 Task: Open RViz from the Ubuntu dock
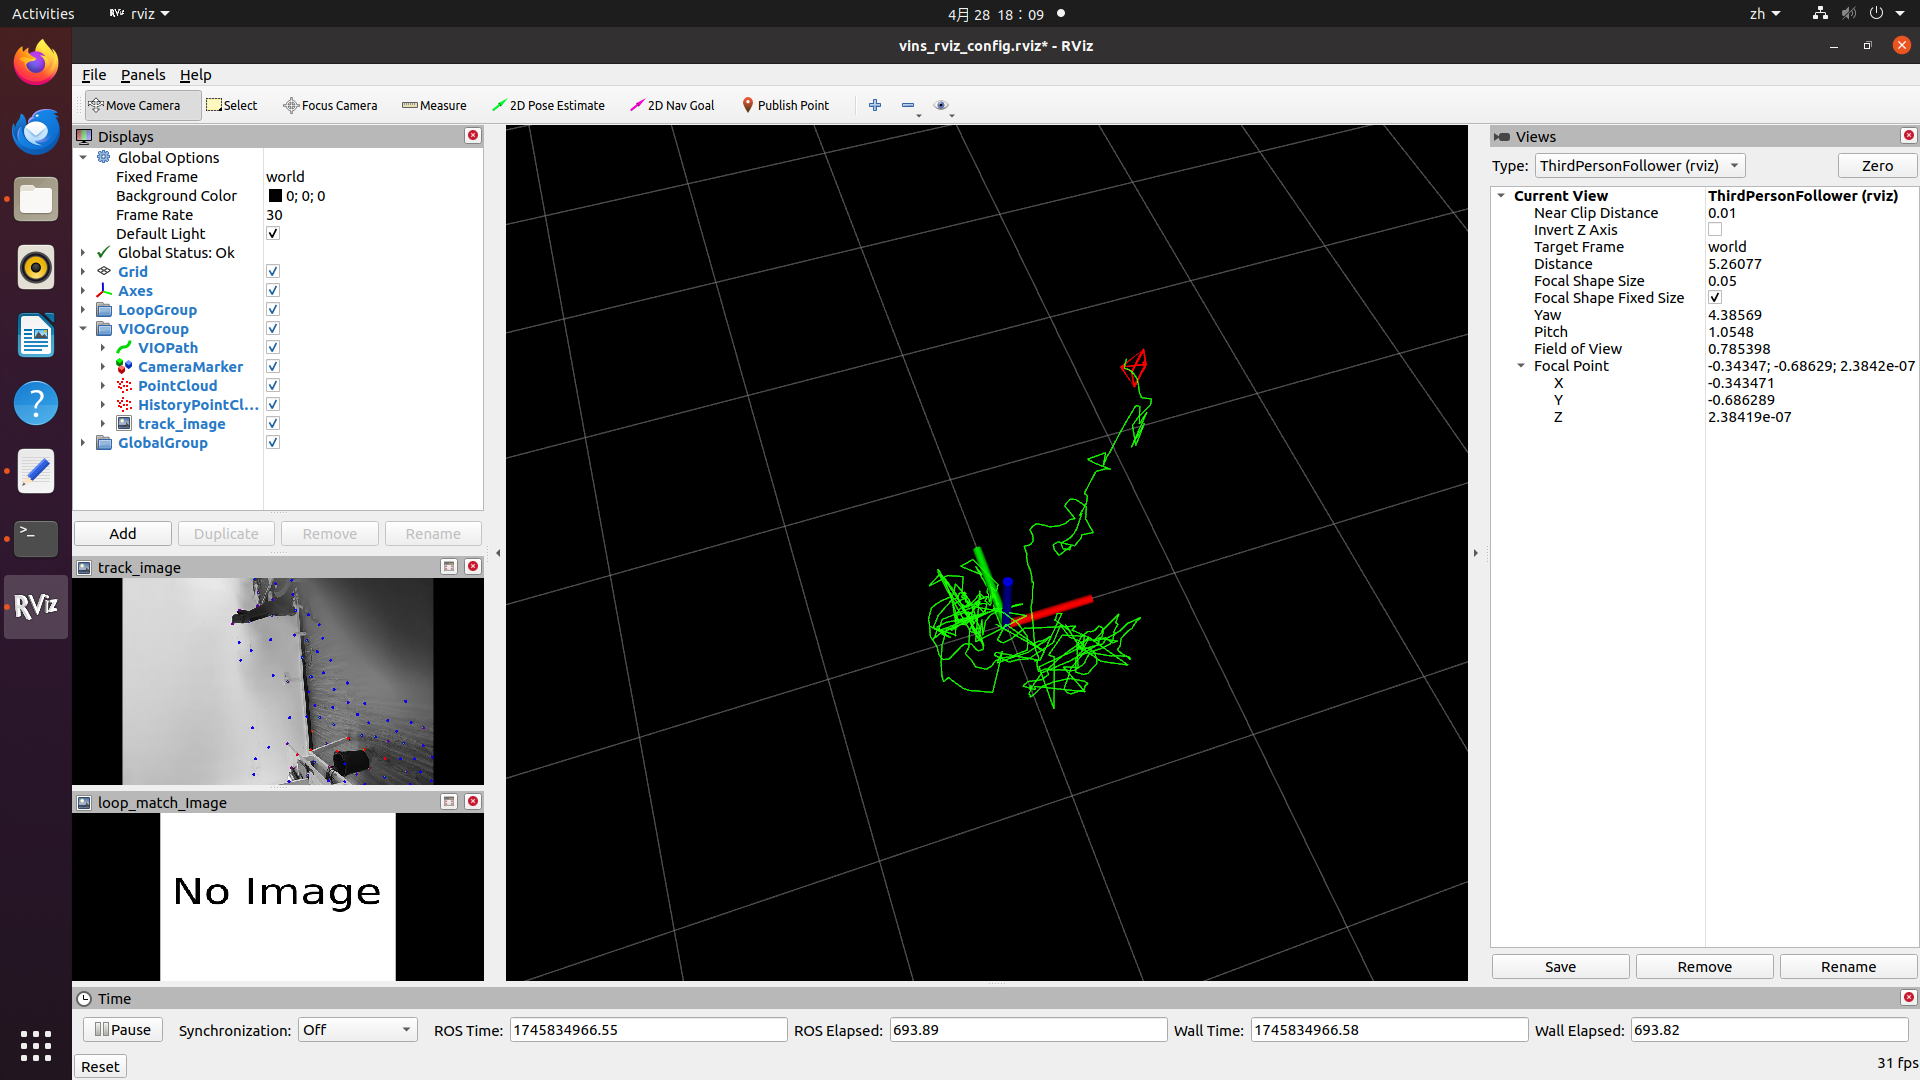tap(36, 606)
